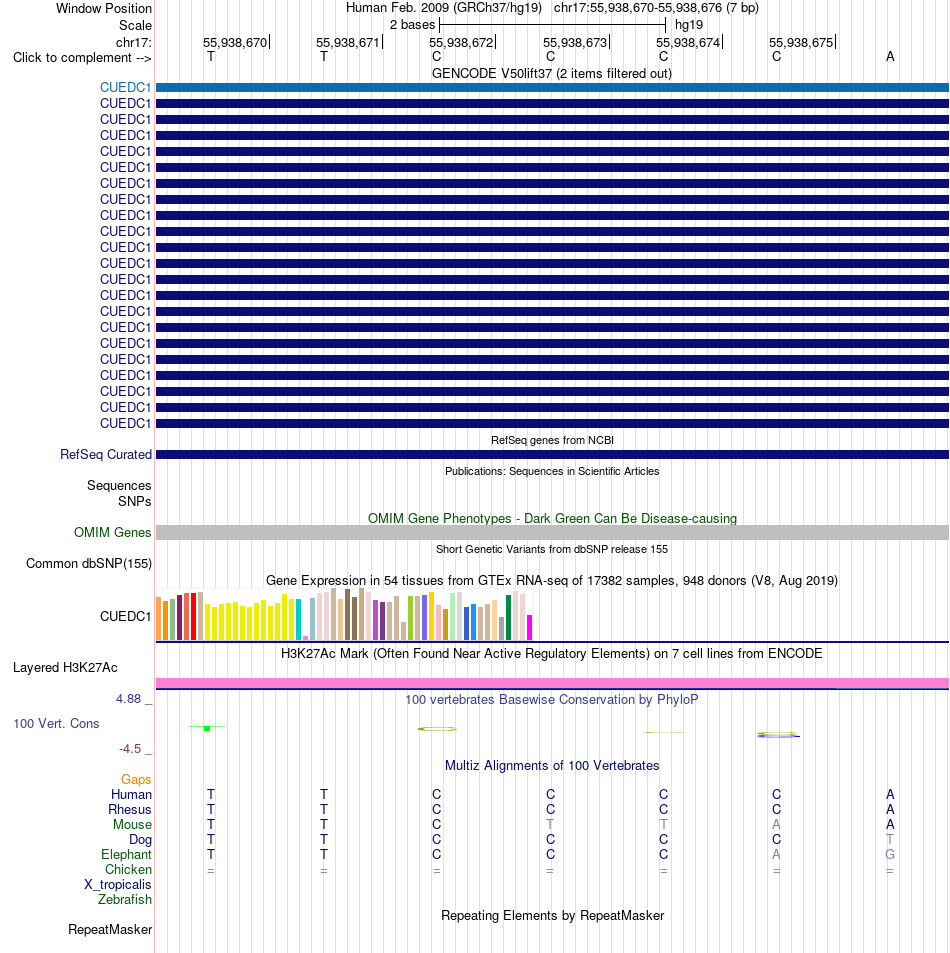Viewport: 950px width, 953px height.
Task: Click the Rhesus alignment row label
Action: click(x=129, y=810)
